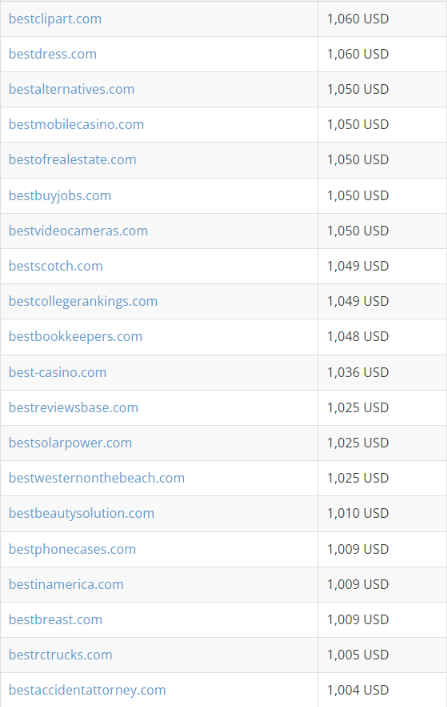The height and width of the screenshot is (707, 447).
Task: Open bestscotch.com listing
Action: coord(55,266)
